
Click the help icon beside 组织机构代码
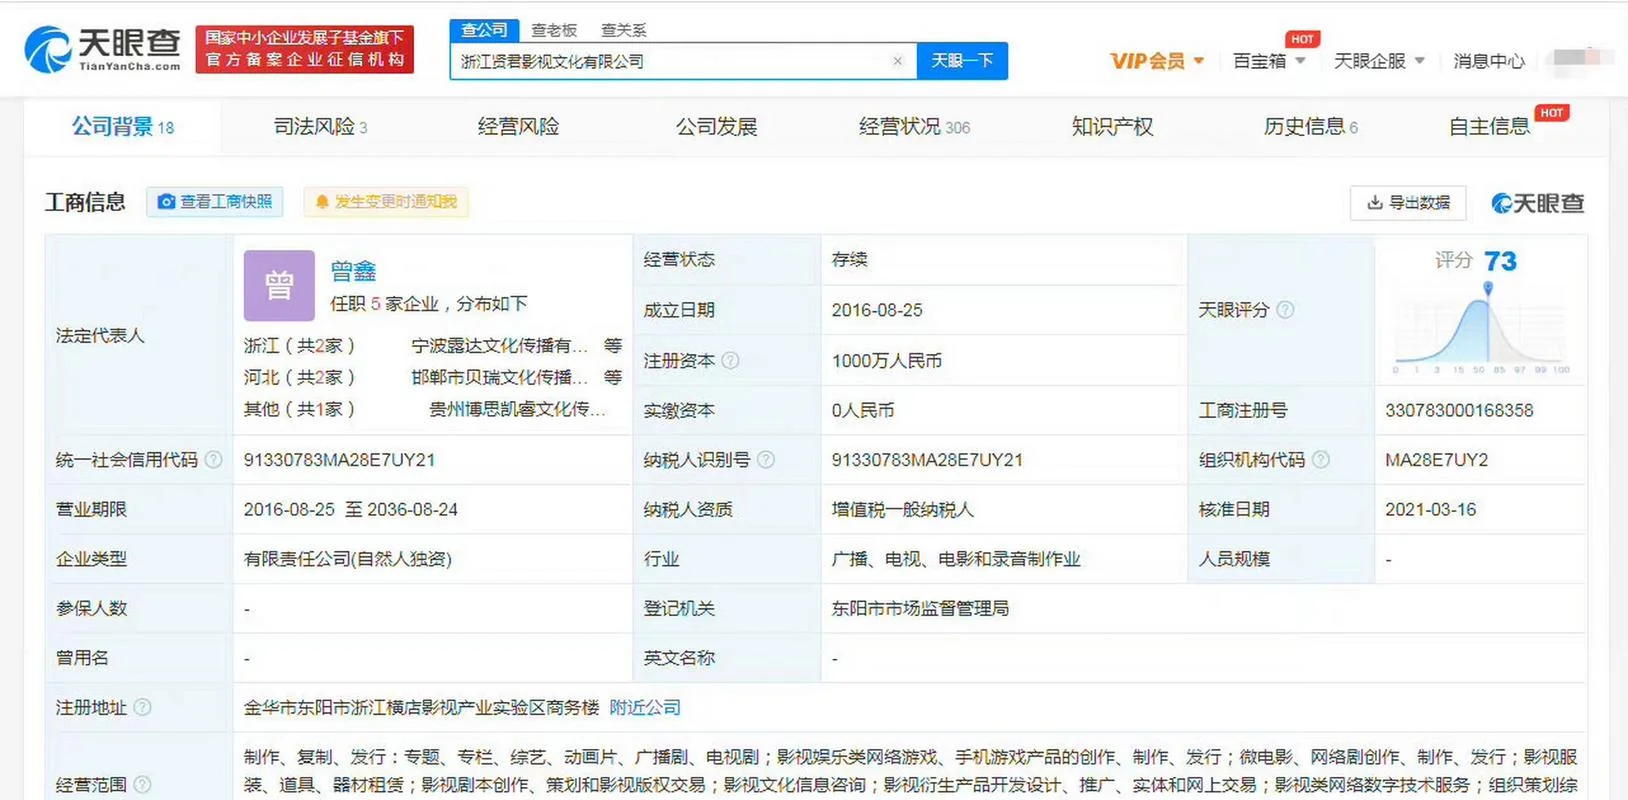tap(1321, 460)
